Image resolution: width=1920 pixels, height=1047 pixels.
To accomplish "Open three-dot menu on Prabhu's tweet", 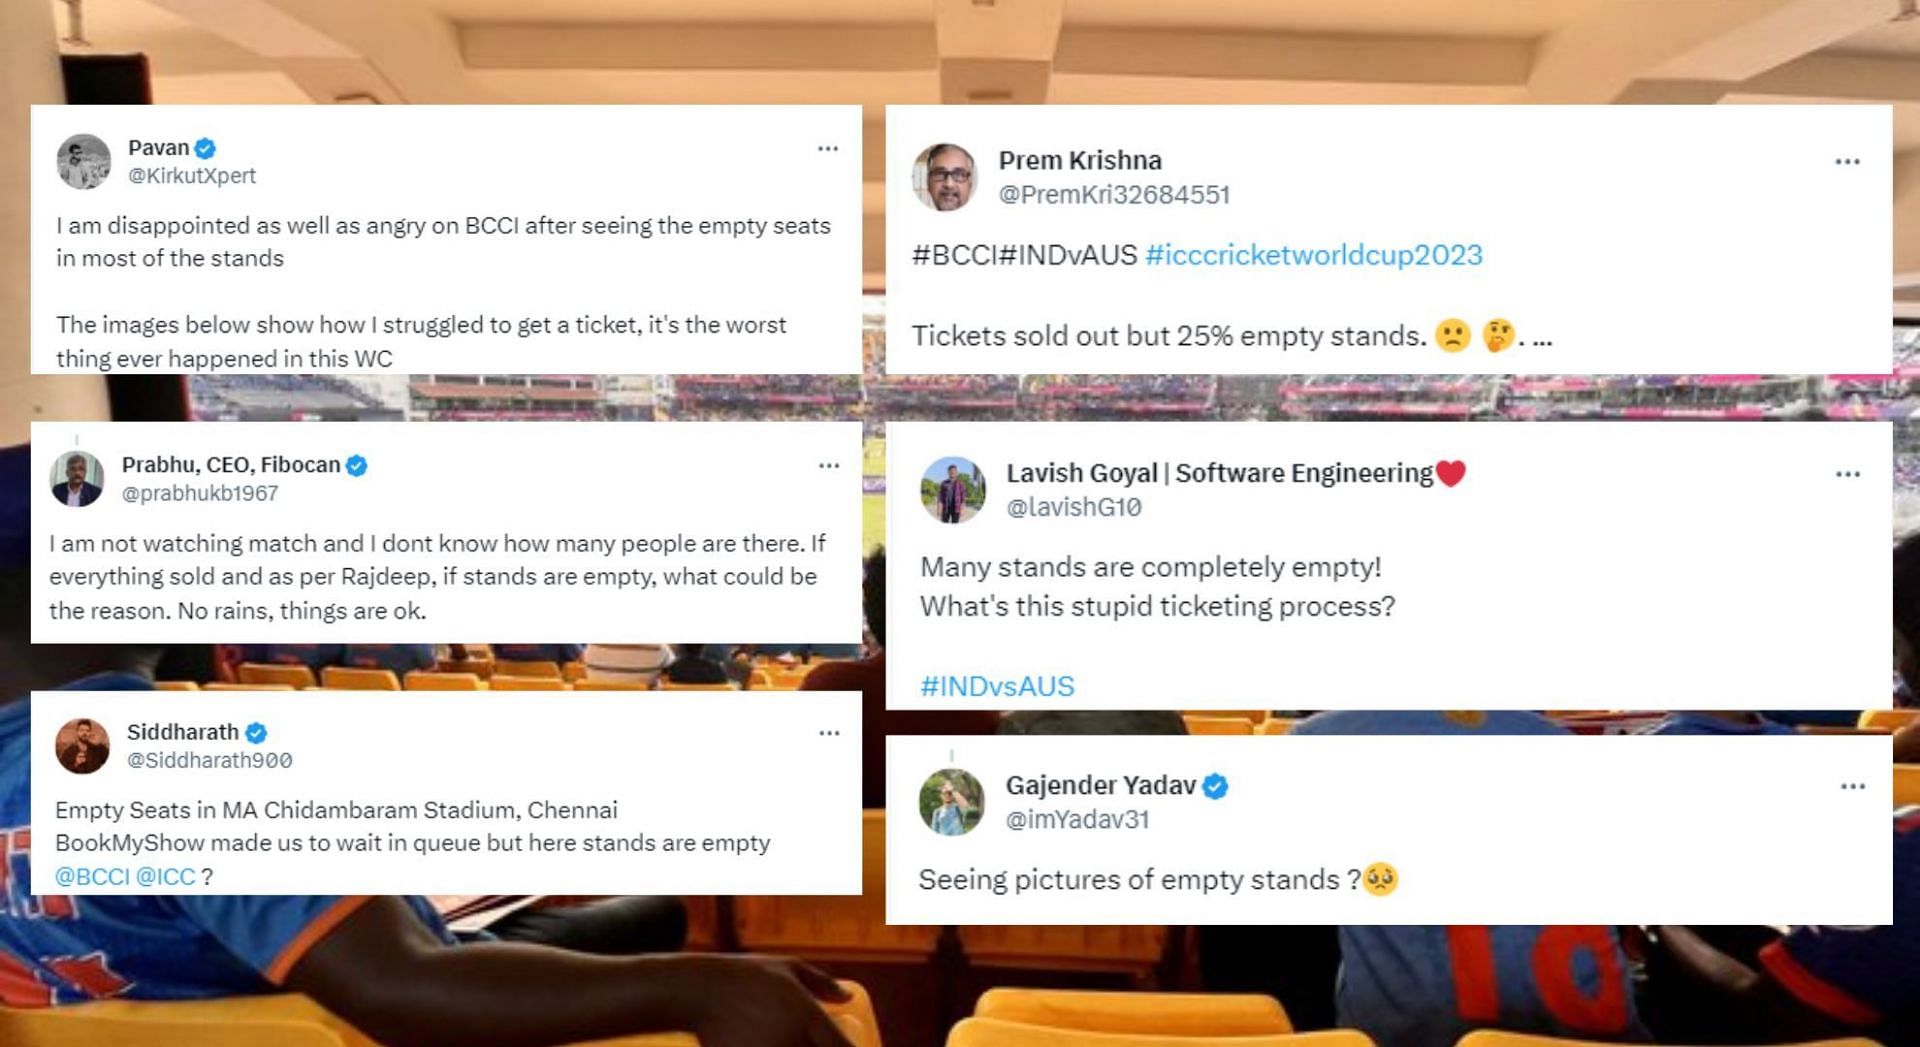I will 828,466.
